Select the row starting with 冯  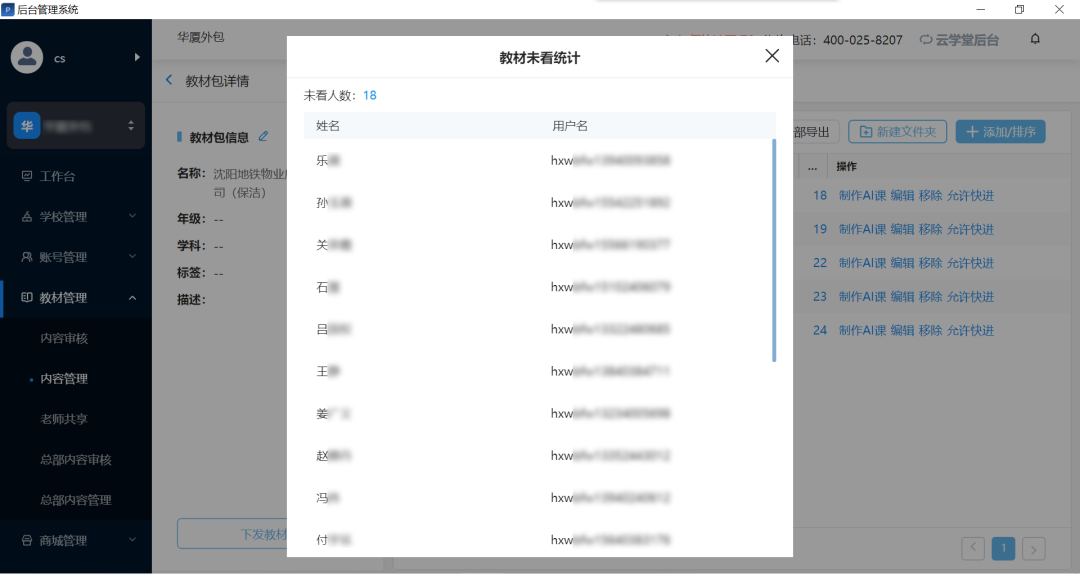click(x=539, y=498)
